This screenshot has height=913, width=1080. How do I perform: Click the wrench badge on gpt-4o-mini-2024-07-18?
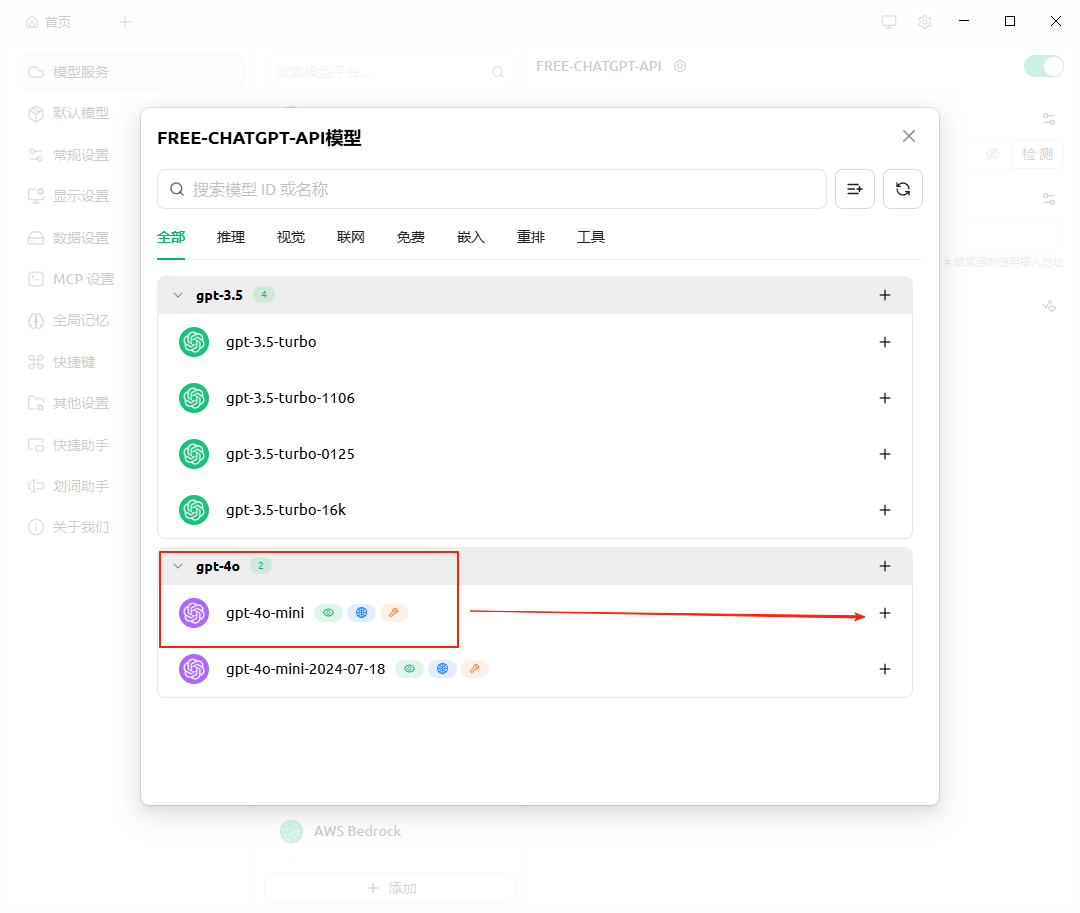pyautogui.click(x=475, y=669)
